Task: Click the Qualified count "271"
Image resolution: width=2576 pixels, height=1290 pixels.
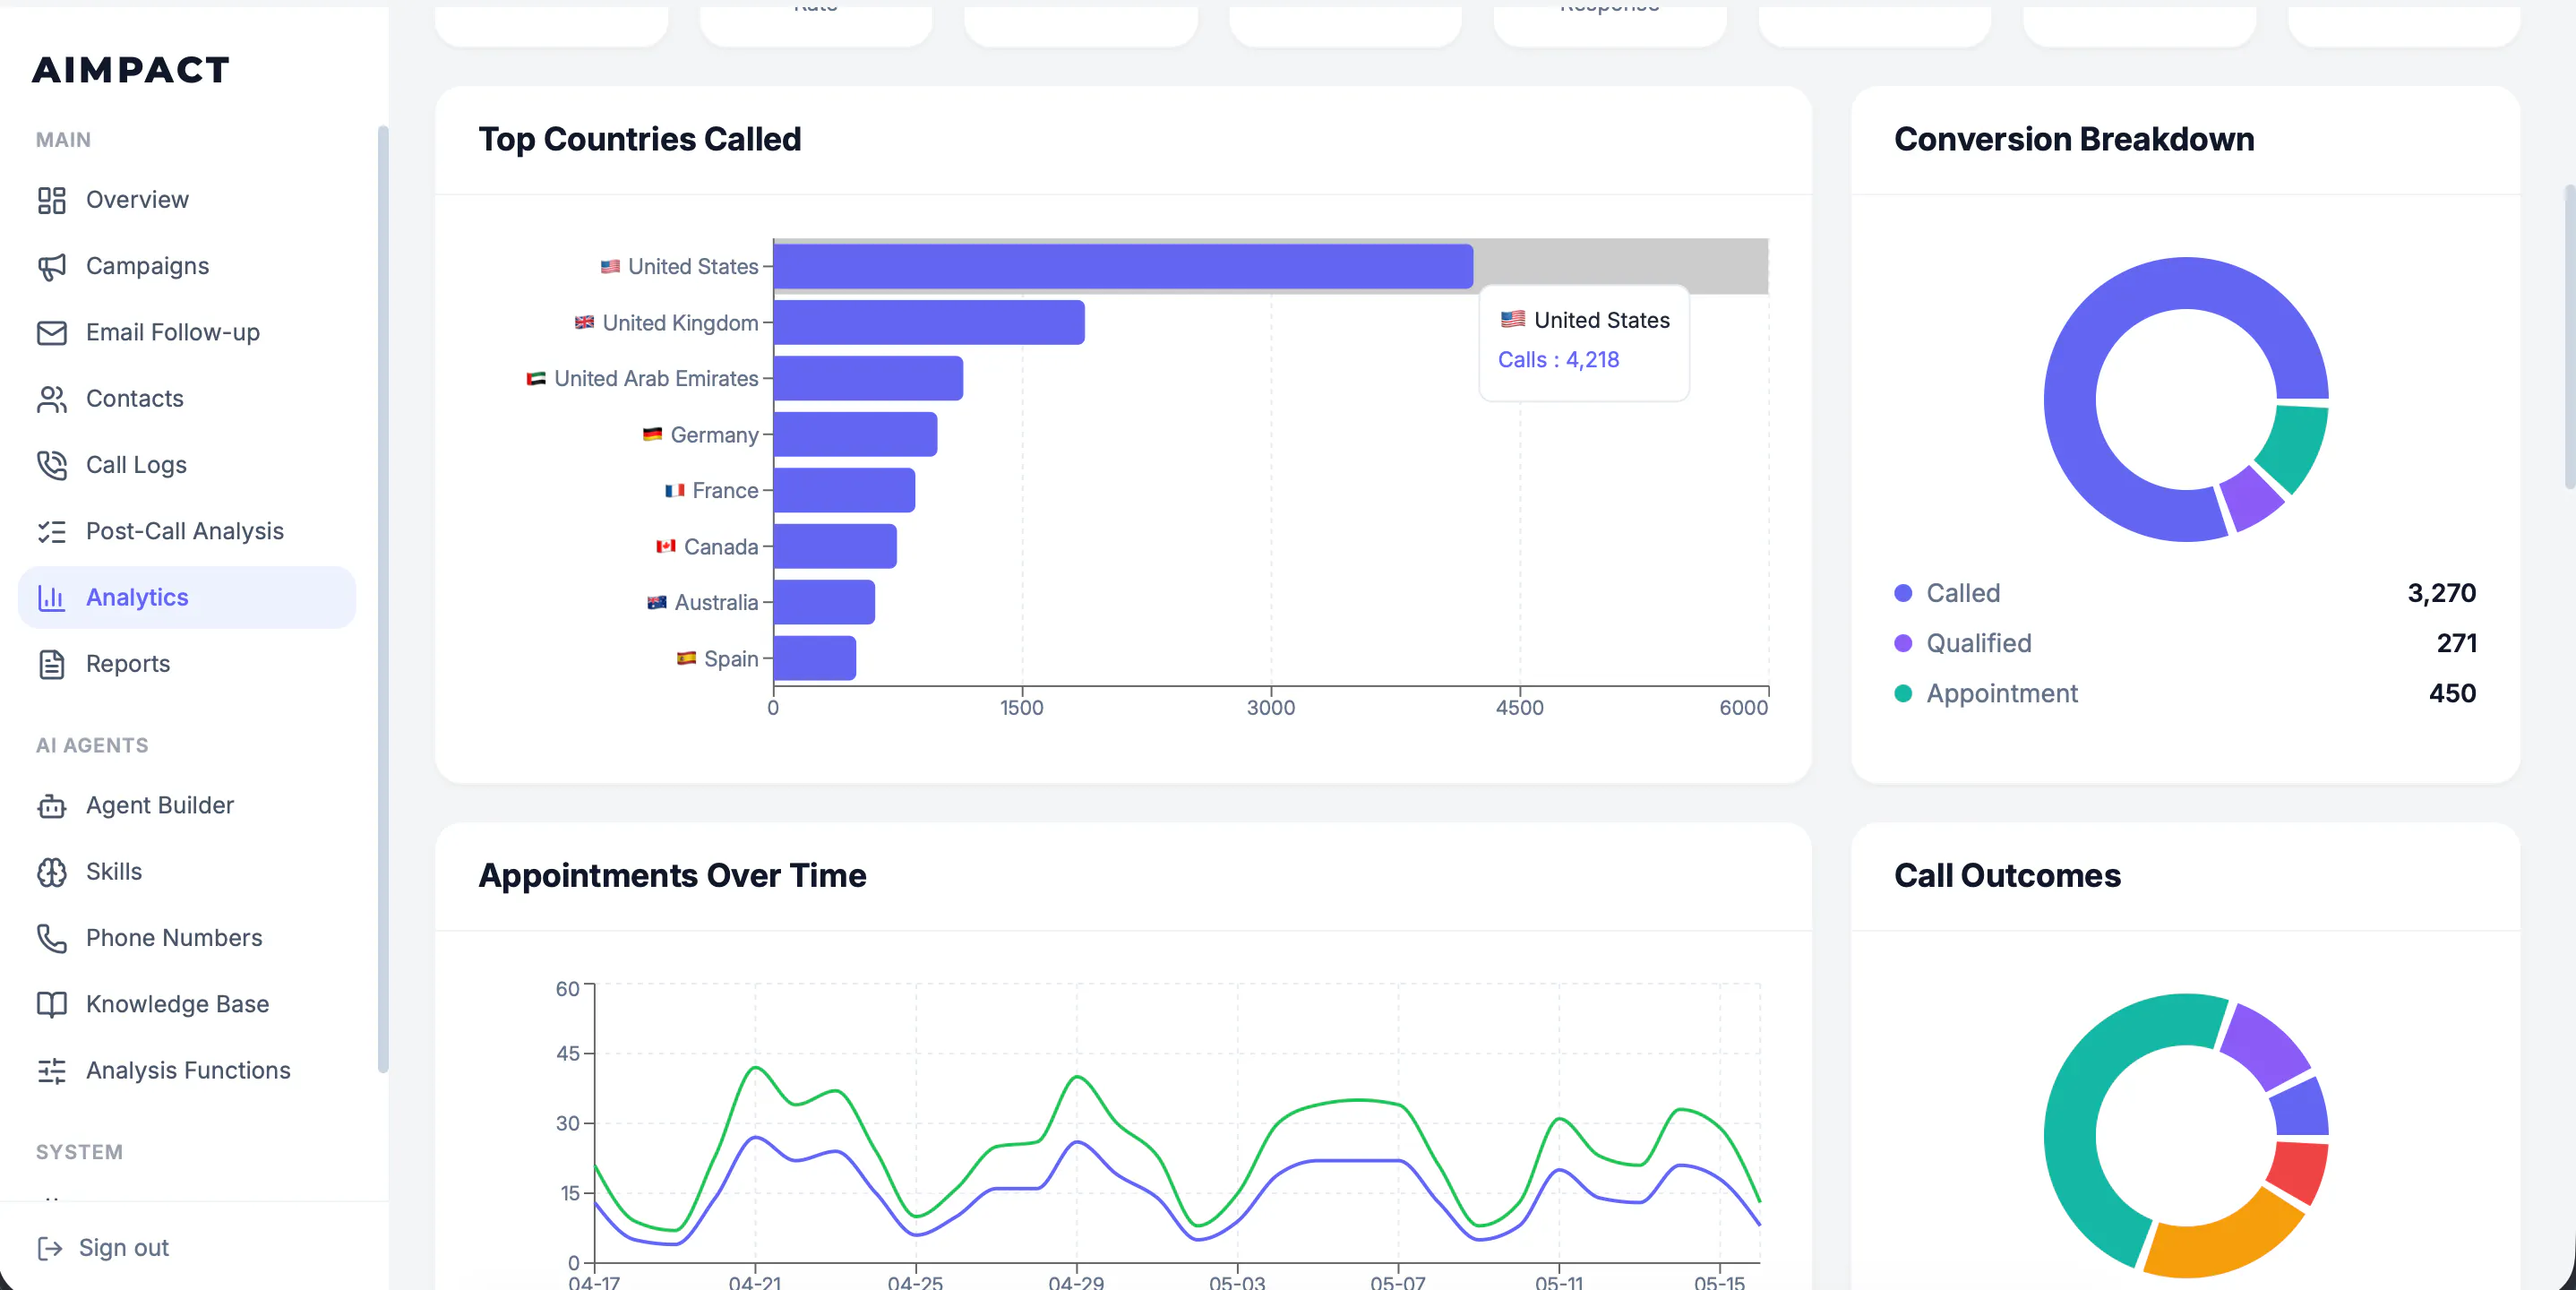Action: pos(2456,643)
